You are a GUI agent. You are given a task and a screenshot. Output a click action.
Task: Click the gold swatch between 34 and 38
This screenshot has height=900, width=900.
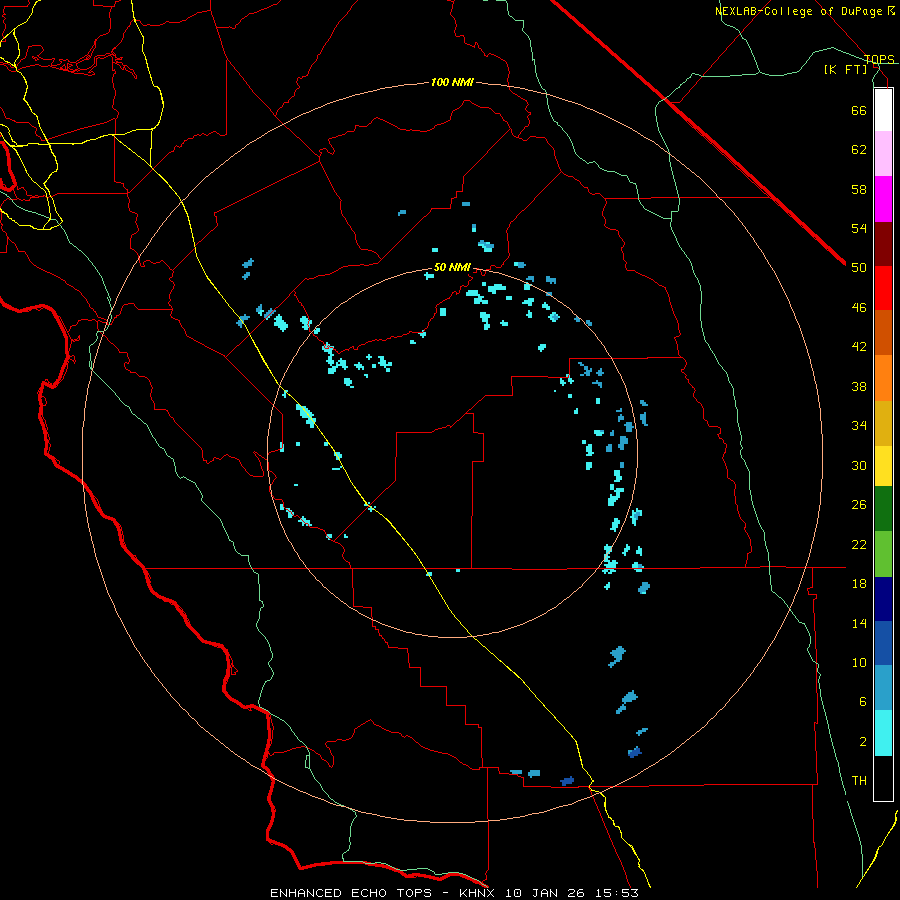(x=883, y=423)
